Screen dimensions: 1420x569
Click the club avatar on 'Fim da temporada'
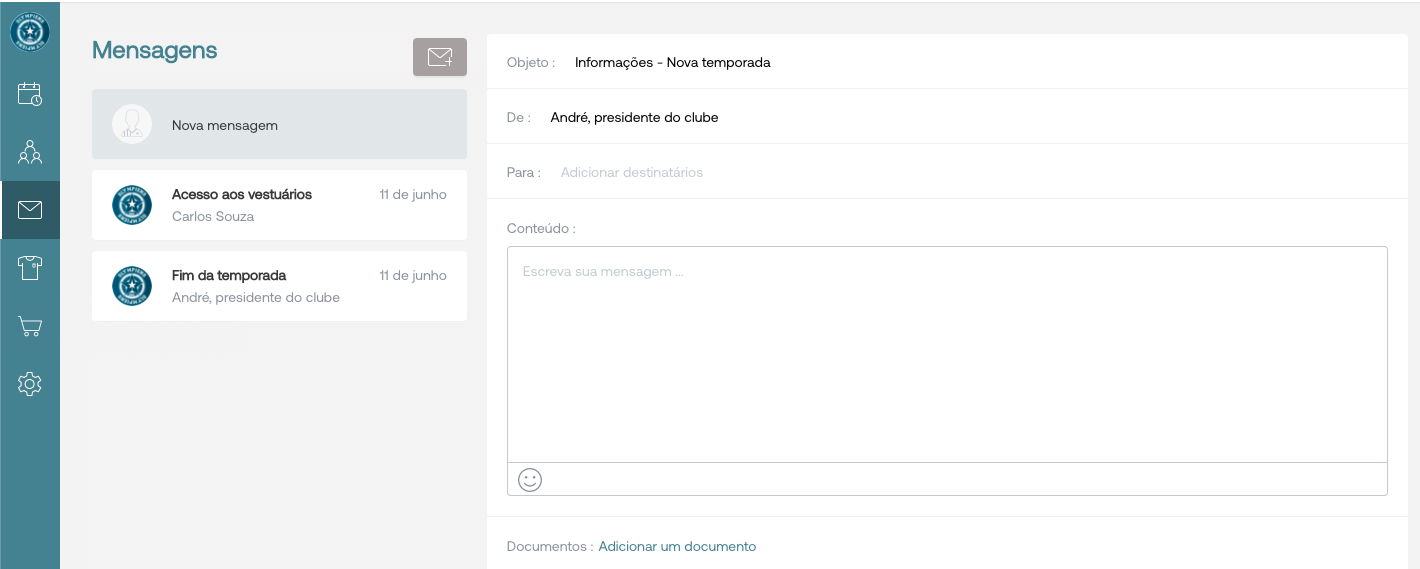click(132, 286)
